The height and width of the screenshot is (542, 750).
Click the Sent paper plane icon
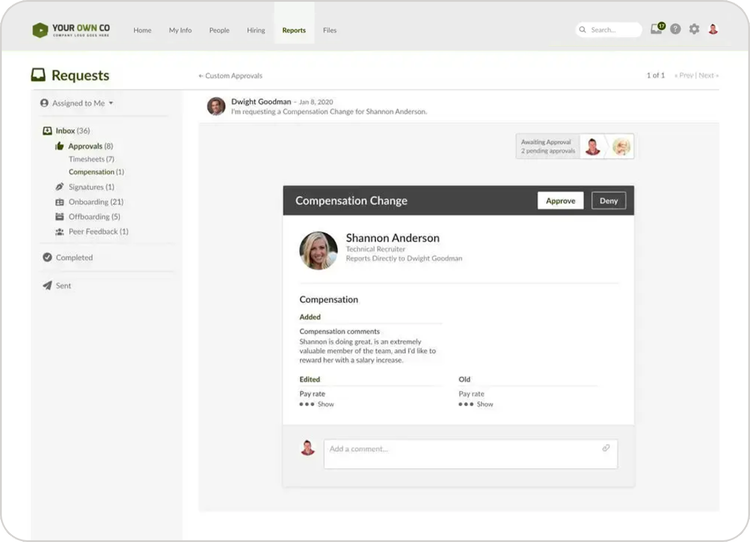coord(47,286)
